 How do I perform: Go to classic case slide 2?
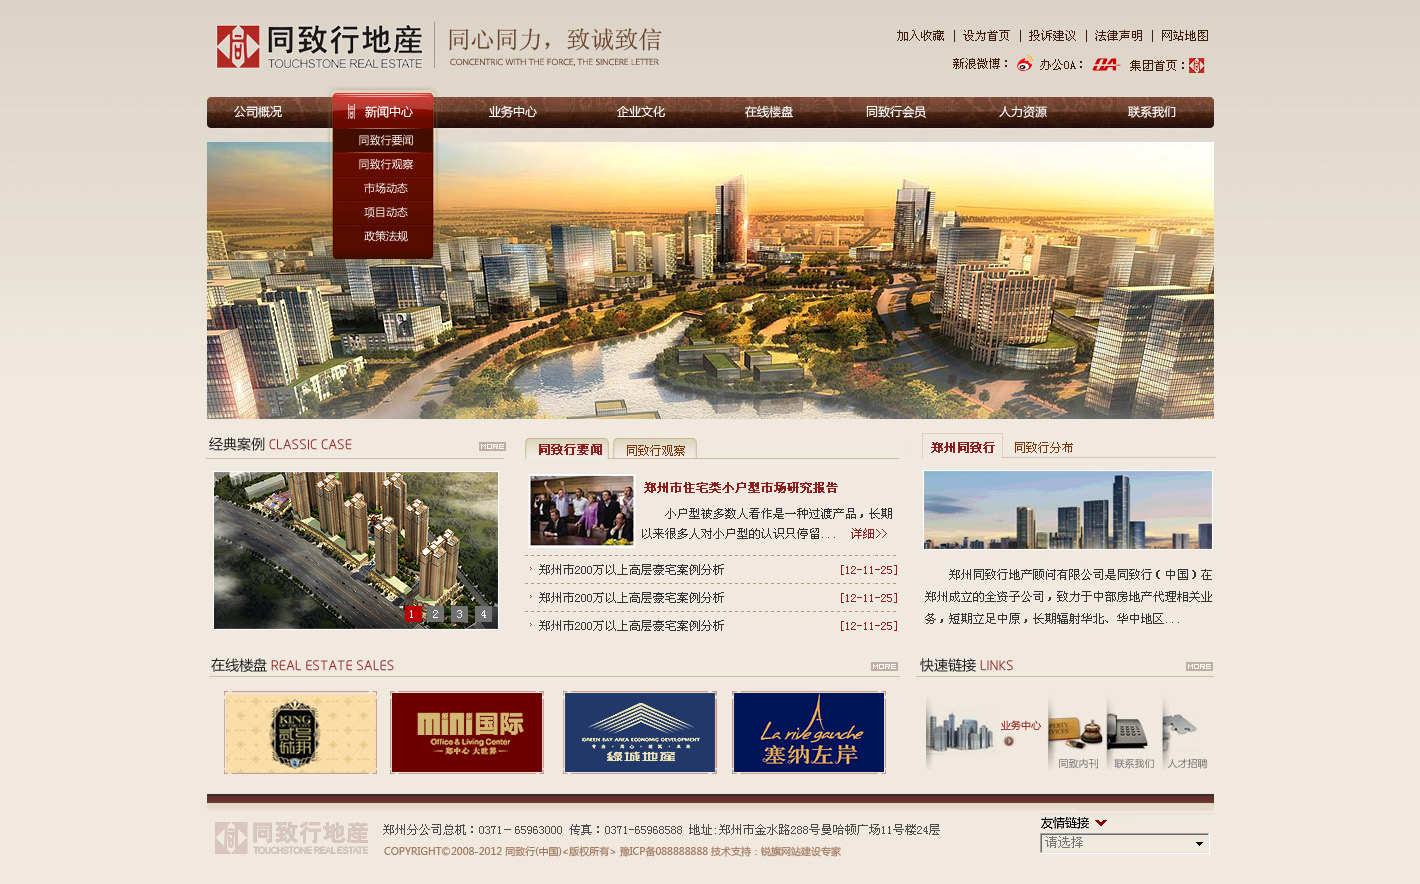pos(435,614)
